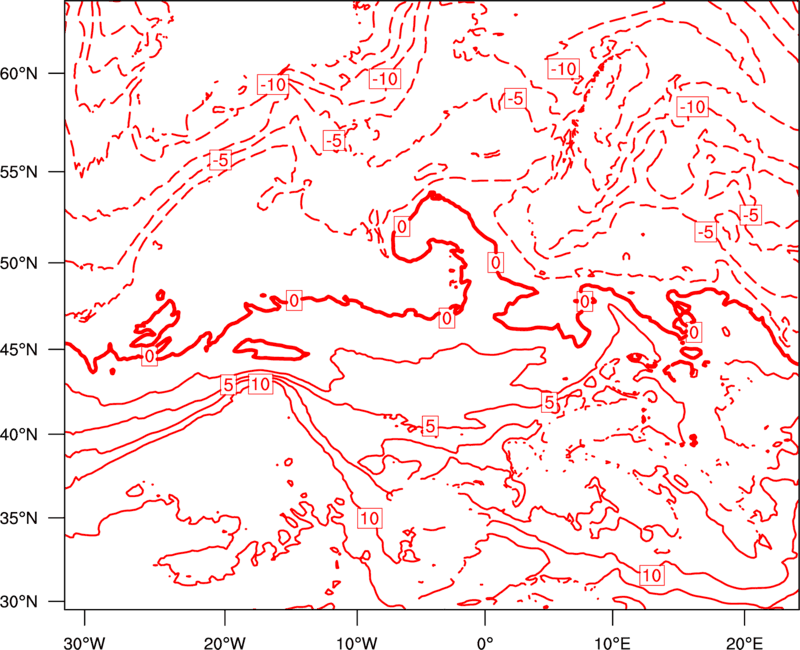800x650 pixels.
Task: Click the 30°N latitude axis label
Action: point(19,602)
